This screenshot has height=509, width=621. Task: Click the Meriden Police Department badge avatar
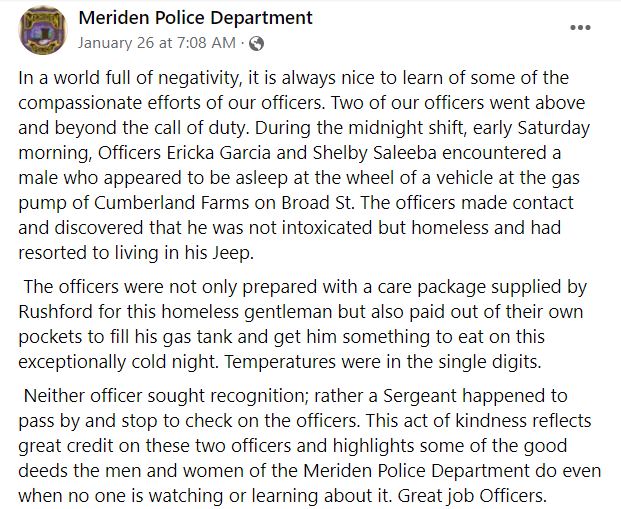pos(43,30)
